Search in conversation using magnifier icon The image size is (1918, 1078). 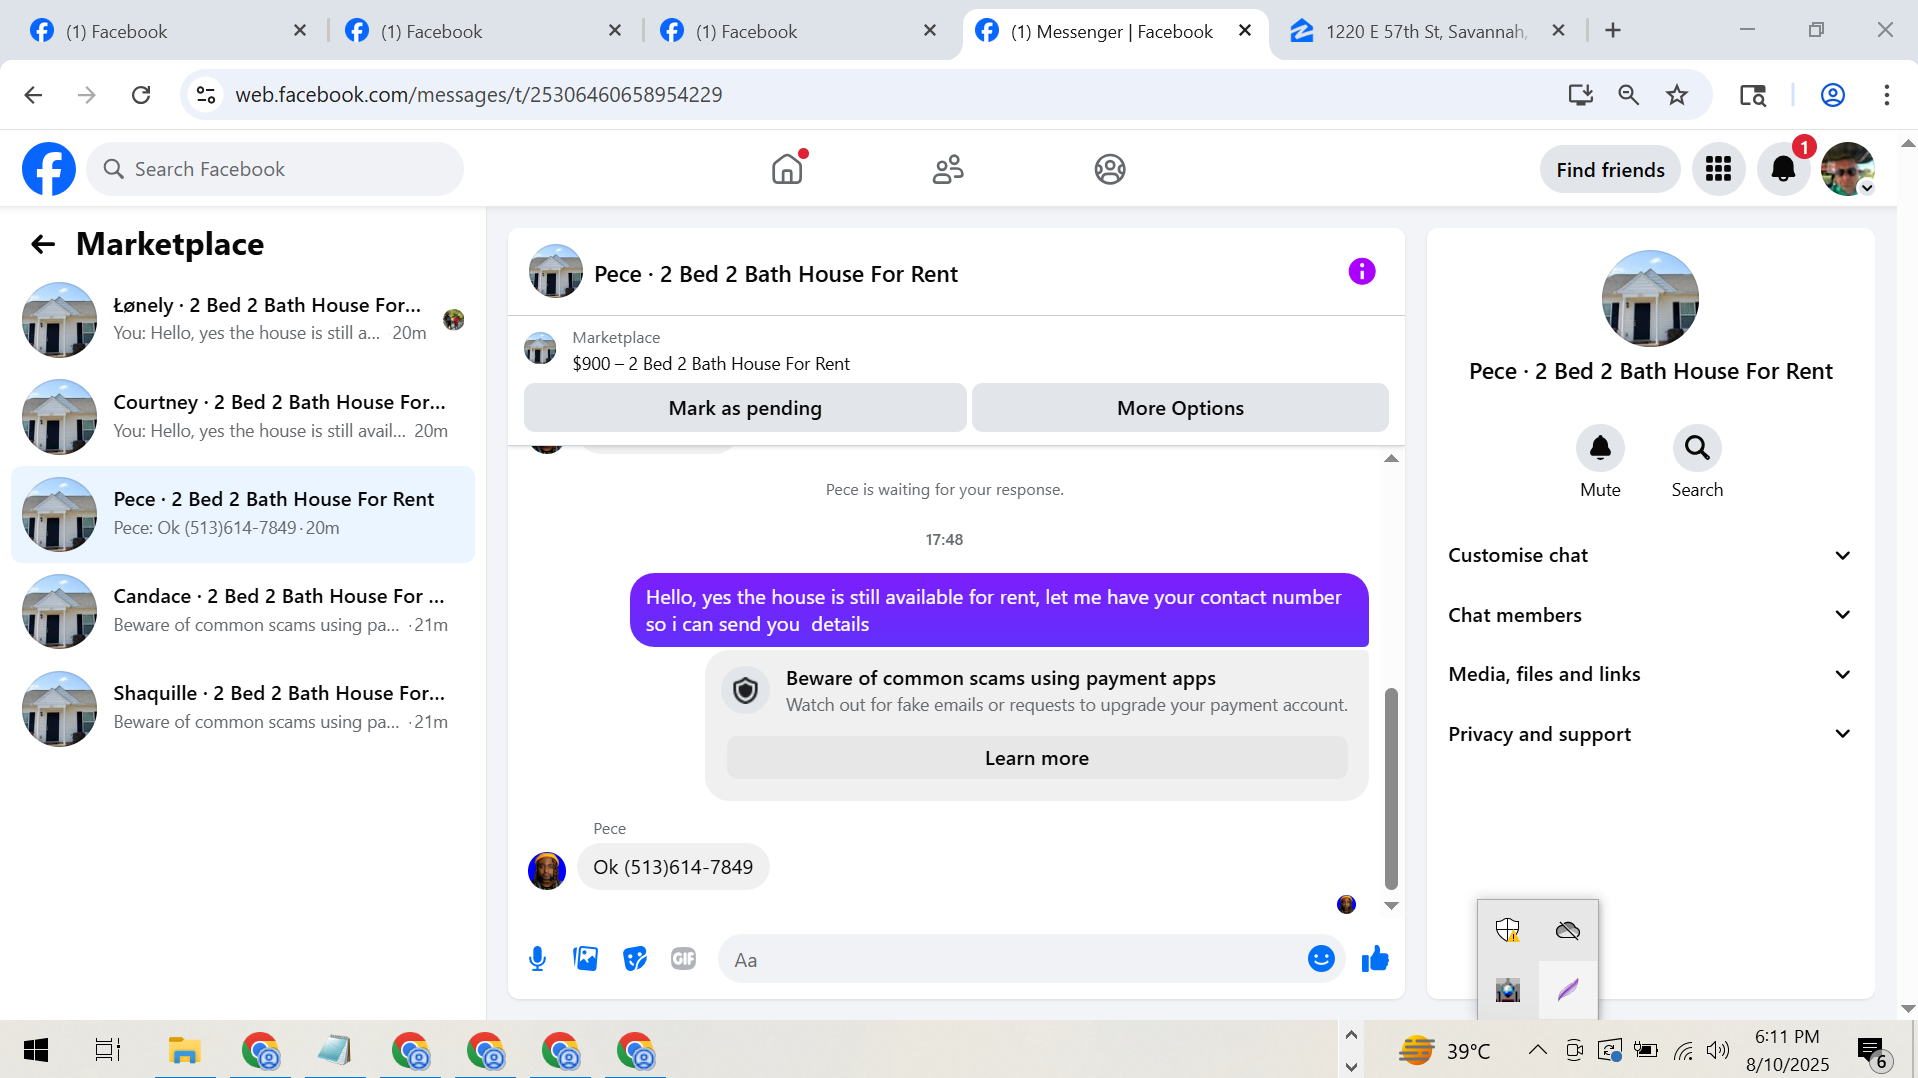click(1697, 448)
